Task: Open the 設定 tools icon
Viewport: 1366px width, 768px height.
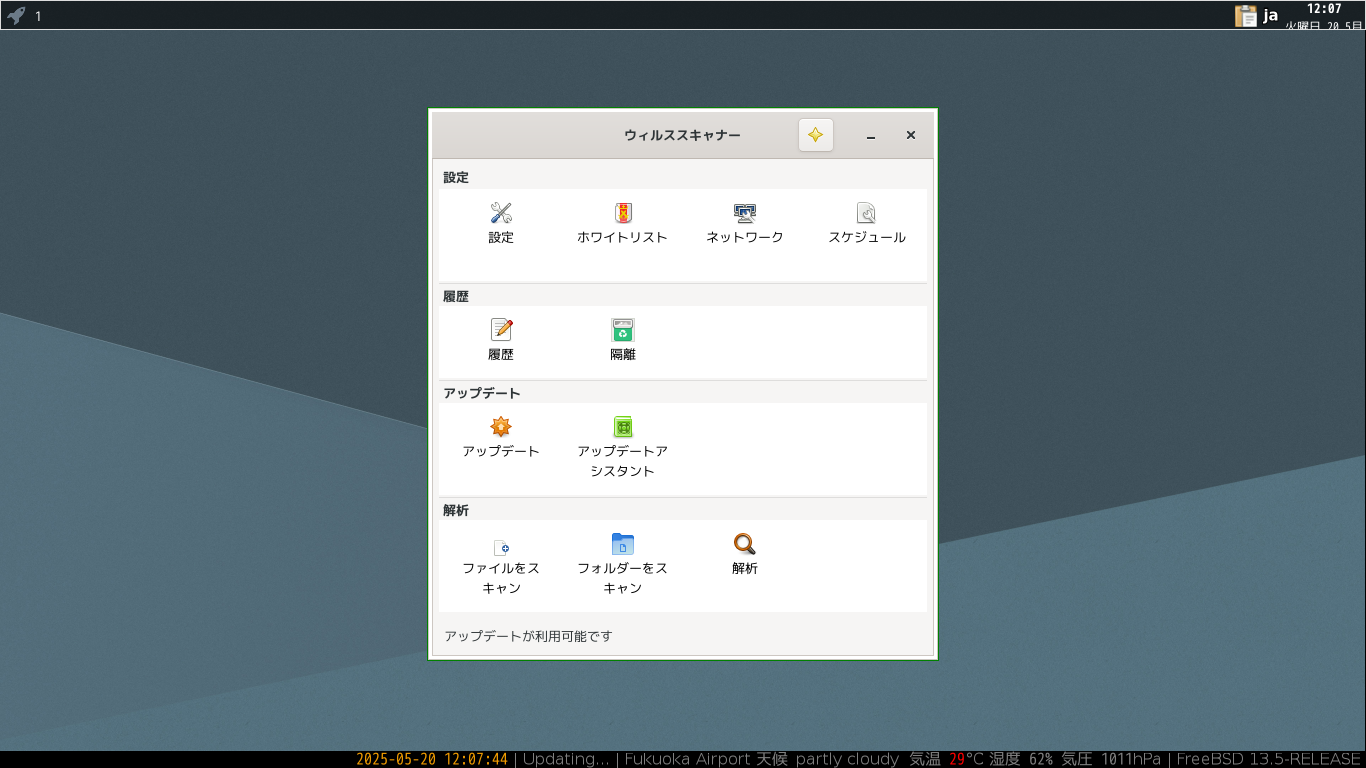Action: (501, 213)
